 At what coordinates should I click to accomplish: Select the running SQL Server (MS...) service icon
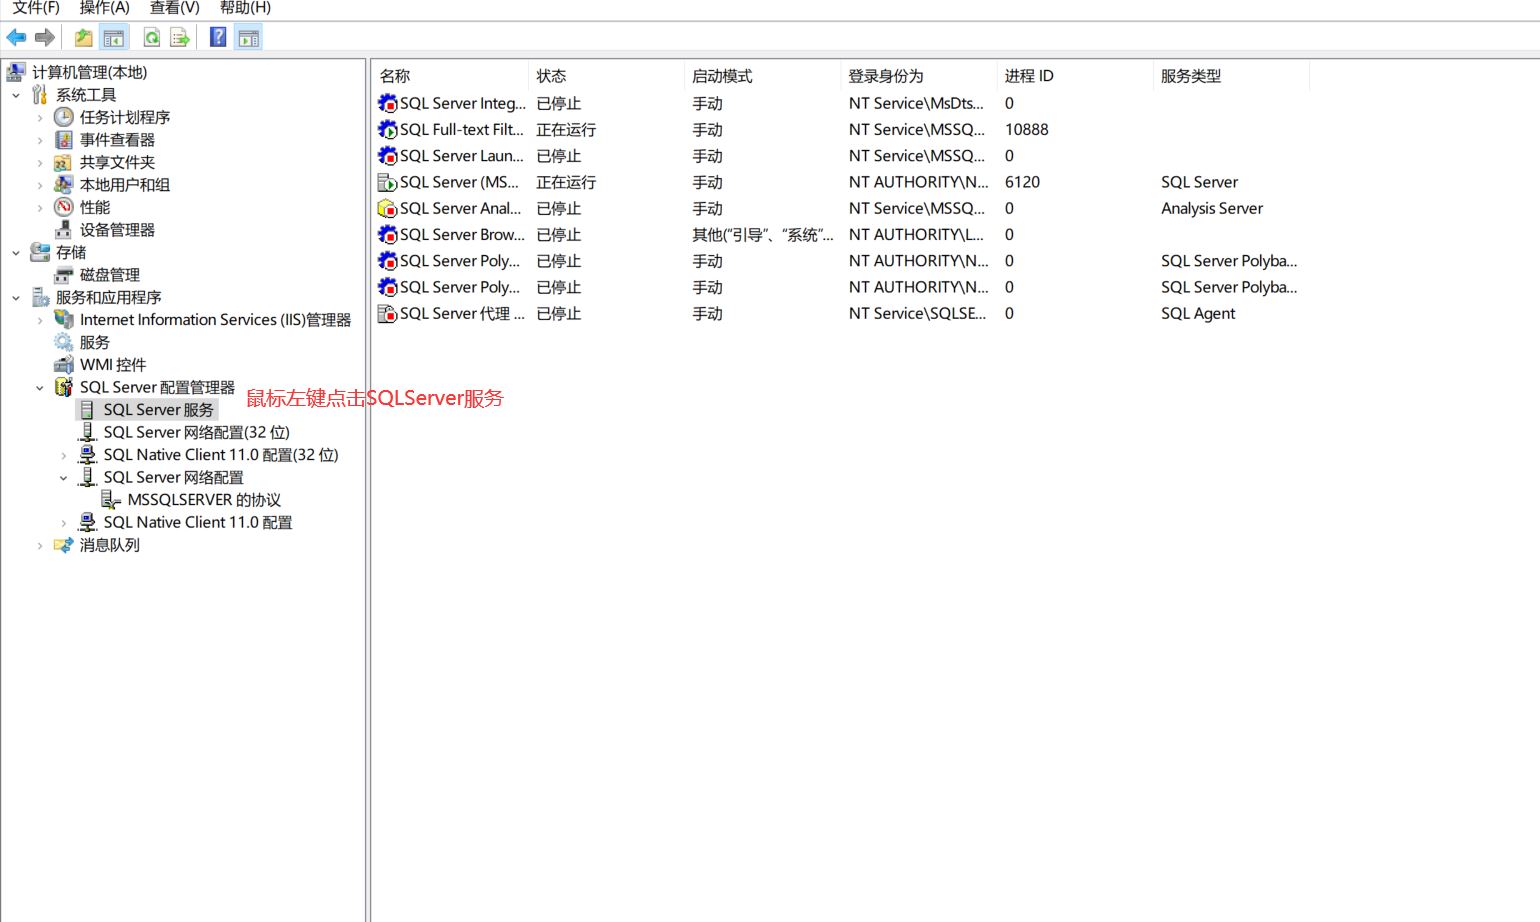tap(387, 183)
